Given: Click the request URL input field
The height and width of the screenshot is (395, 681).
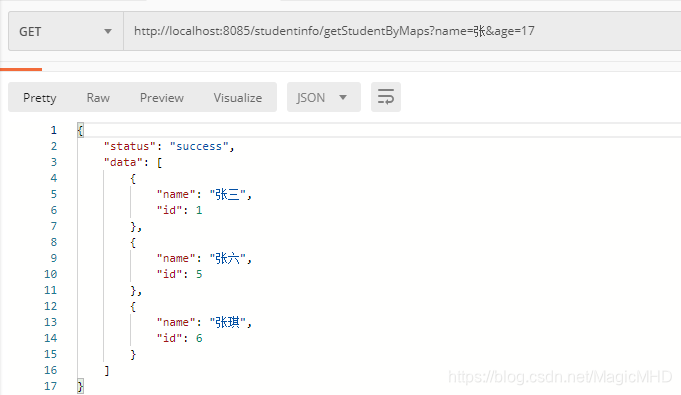Looking at the screenshot, I should click(402, 31).
